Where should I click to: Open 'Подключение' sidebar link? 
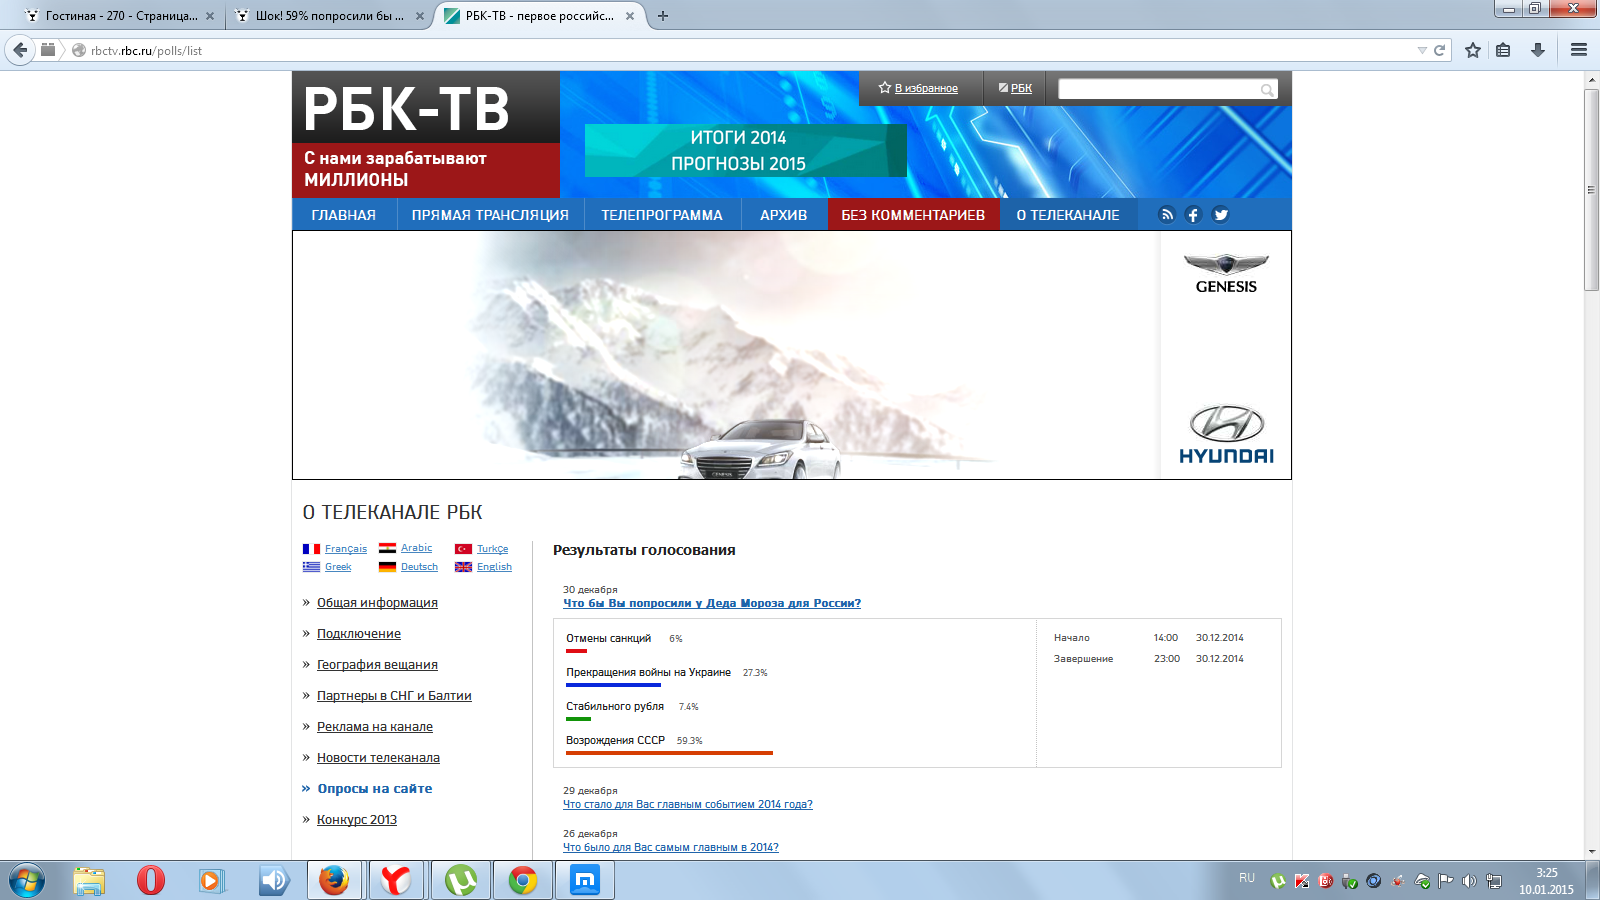(x=359, y=634)
